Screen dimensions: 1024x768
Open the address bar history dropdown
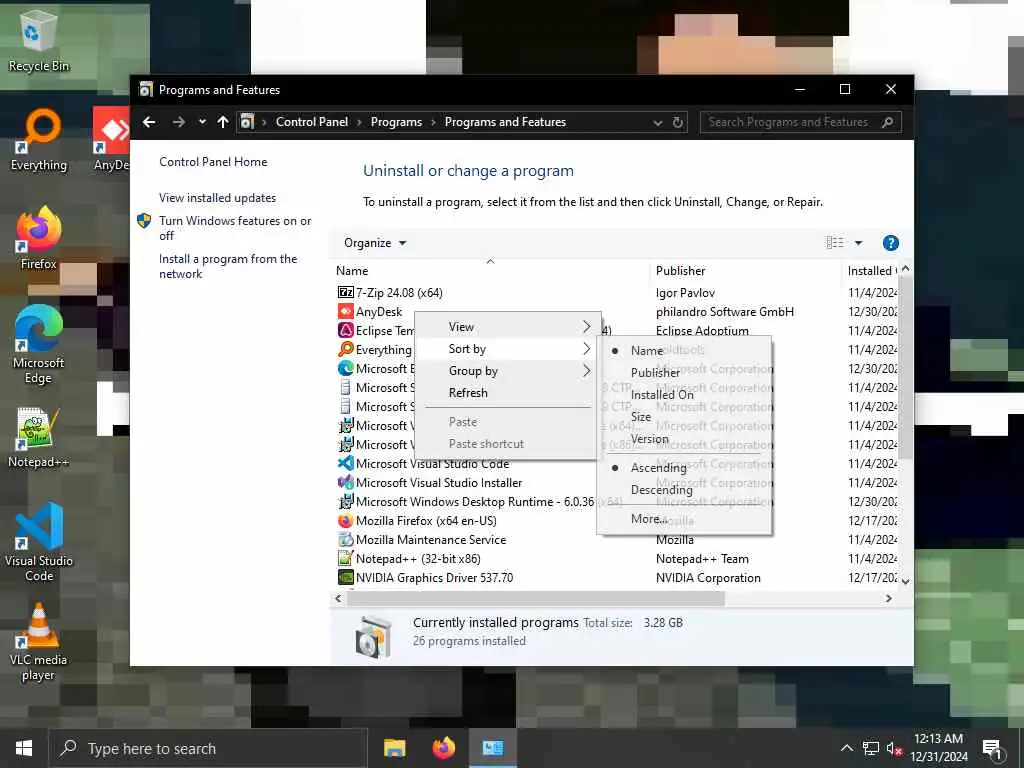[x=658, y=123]
